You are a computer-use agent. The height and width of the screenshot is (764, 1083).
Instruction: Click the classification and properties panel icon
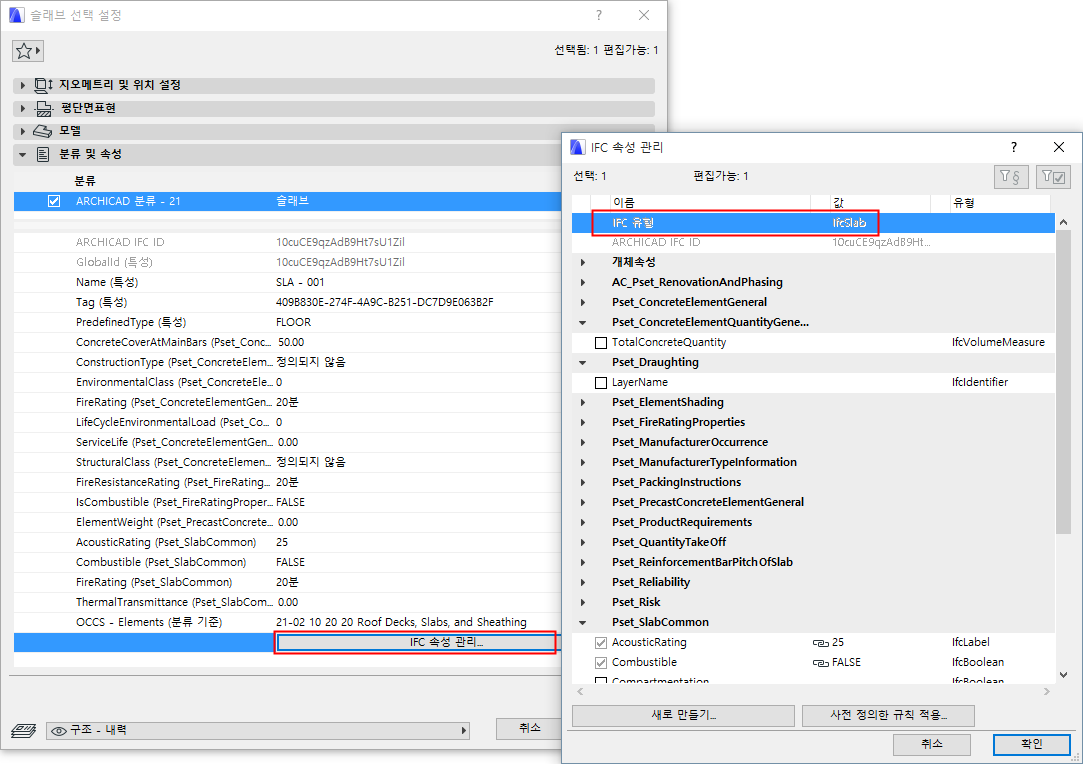click(43, 154)
